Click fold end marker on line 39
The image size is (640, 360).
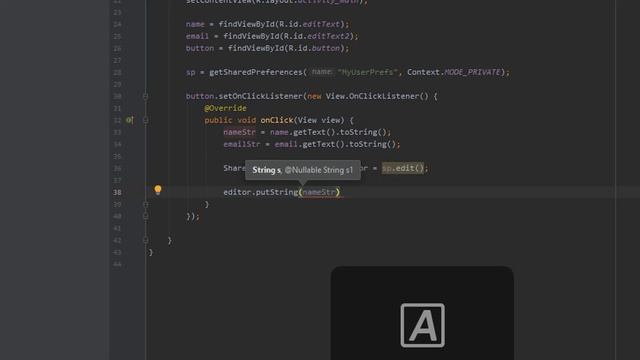[x=145, y=204]
